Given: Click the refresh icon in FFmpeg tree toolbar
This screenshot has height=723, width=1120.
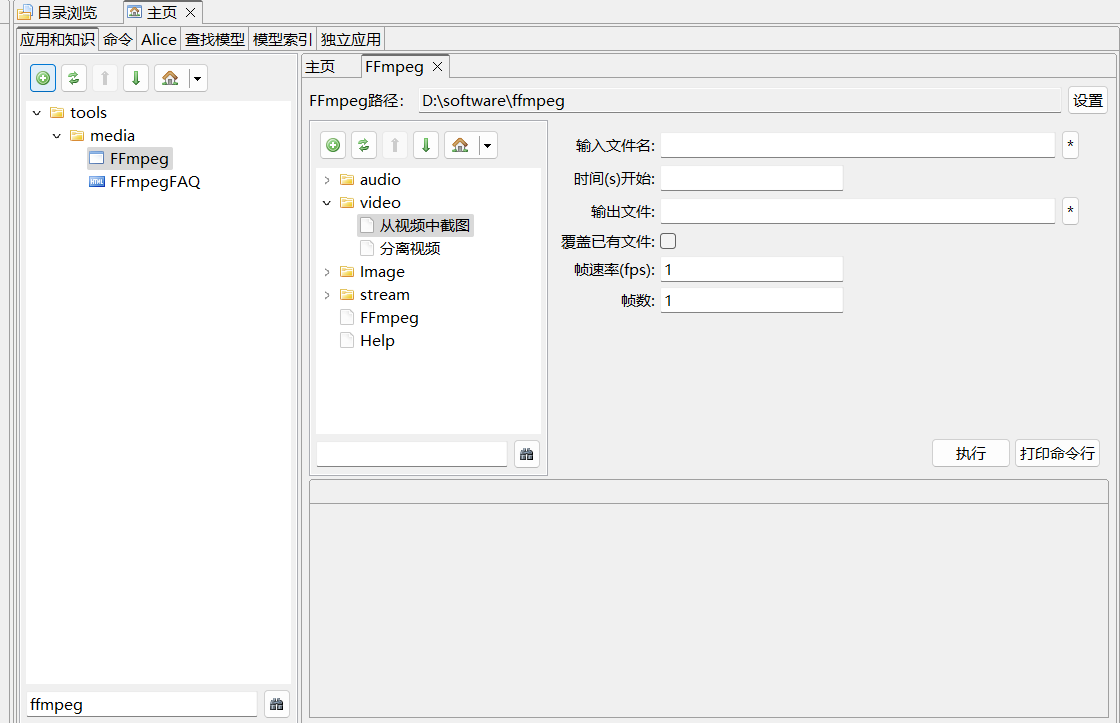Looking at the screenshot, I should pyautogui.click(x=364, y=145).
